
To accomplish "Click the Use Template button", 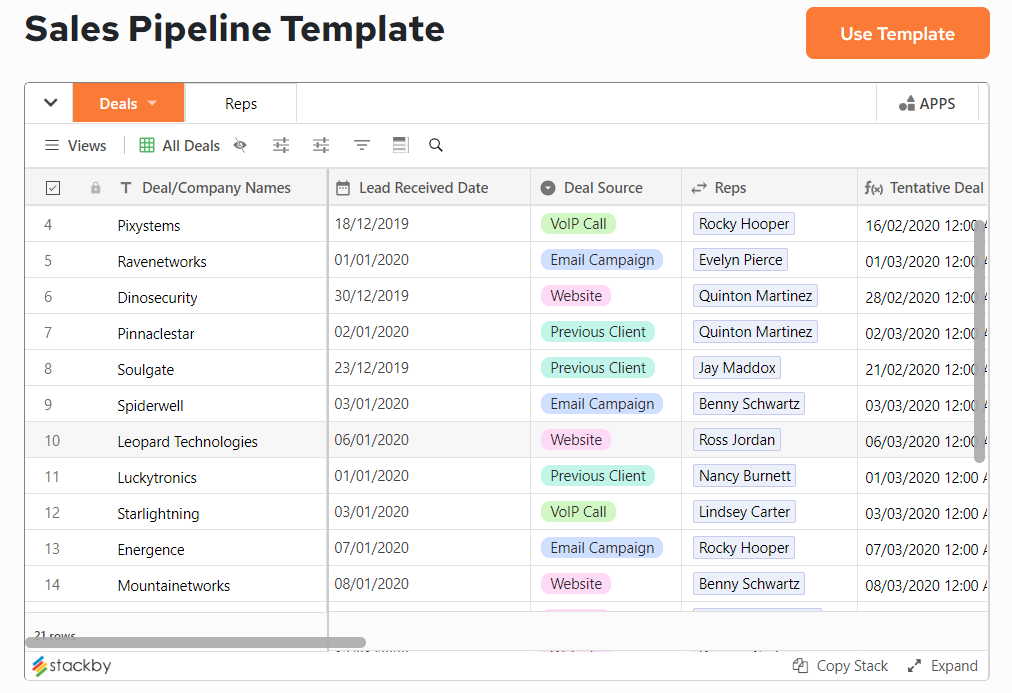I will [x=896, y=33].
